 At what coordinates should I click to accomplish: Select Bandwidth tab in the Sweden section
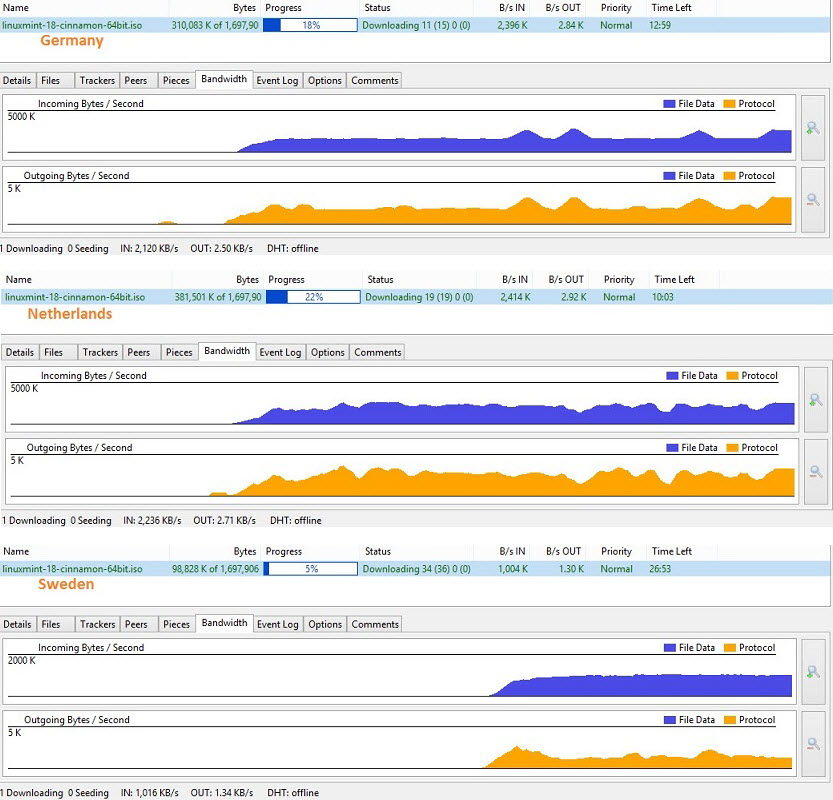coord(225,623)
